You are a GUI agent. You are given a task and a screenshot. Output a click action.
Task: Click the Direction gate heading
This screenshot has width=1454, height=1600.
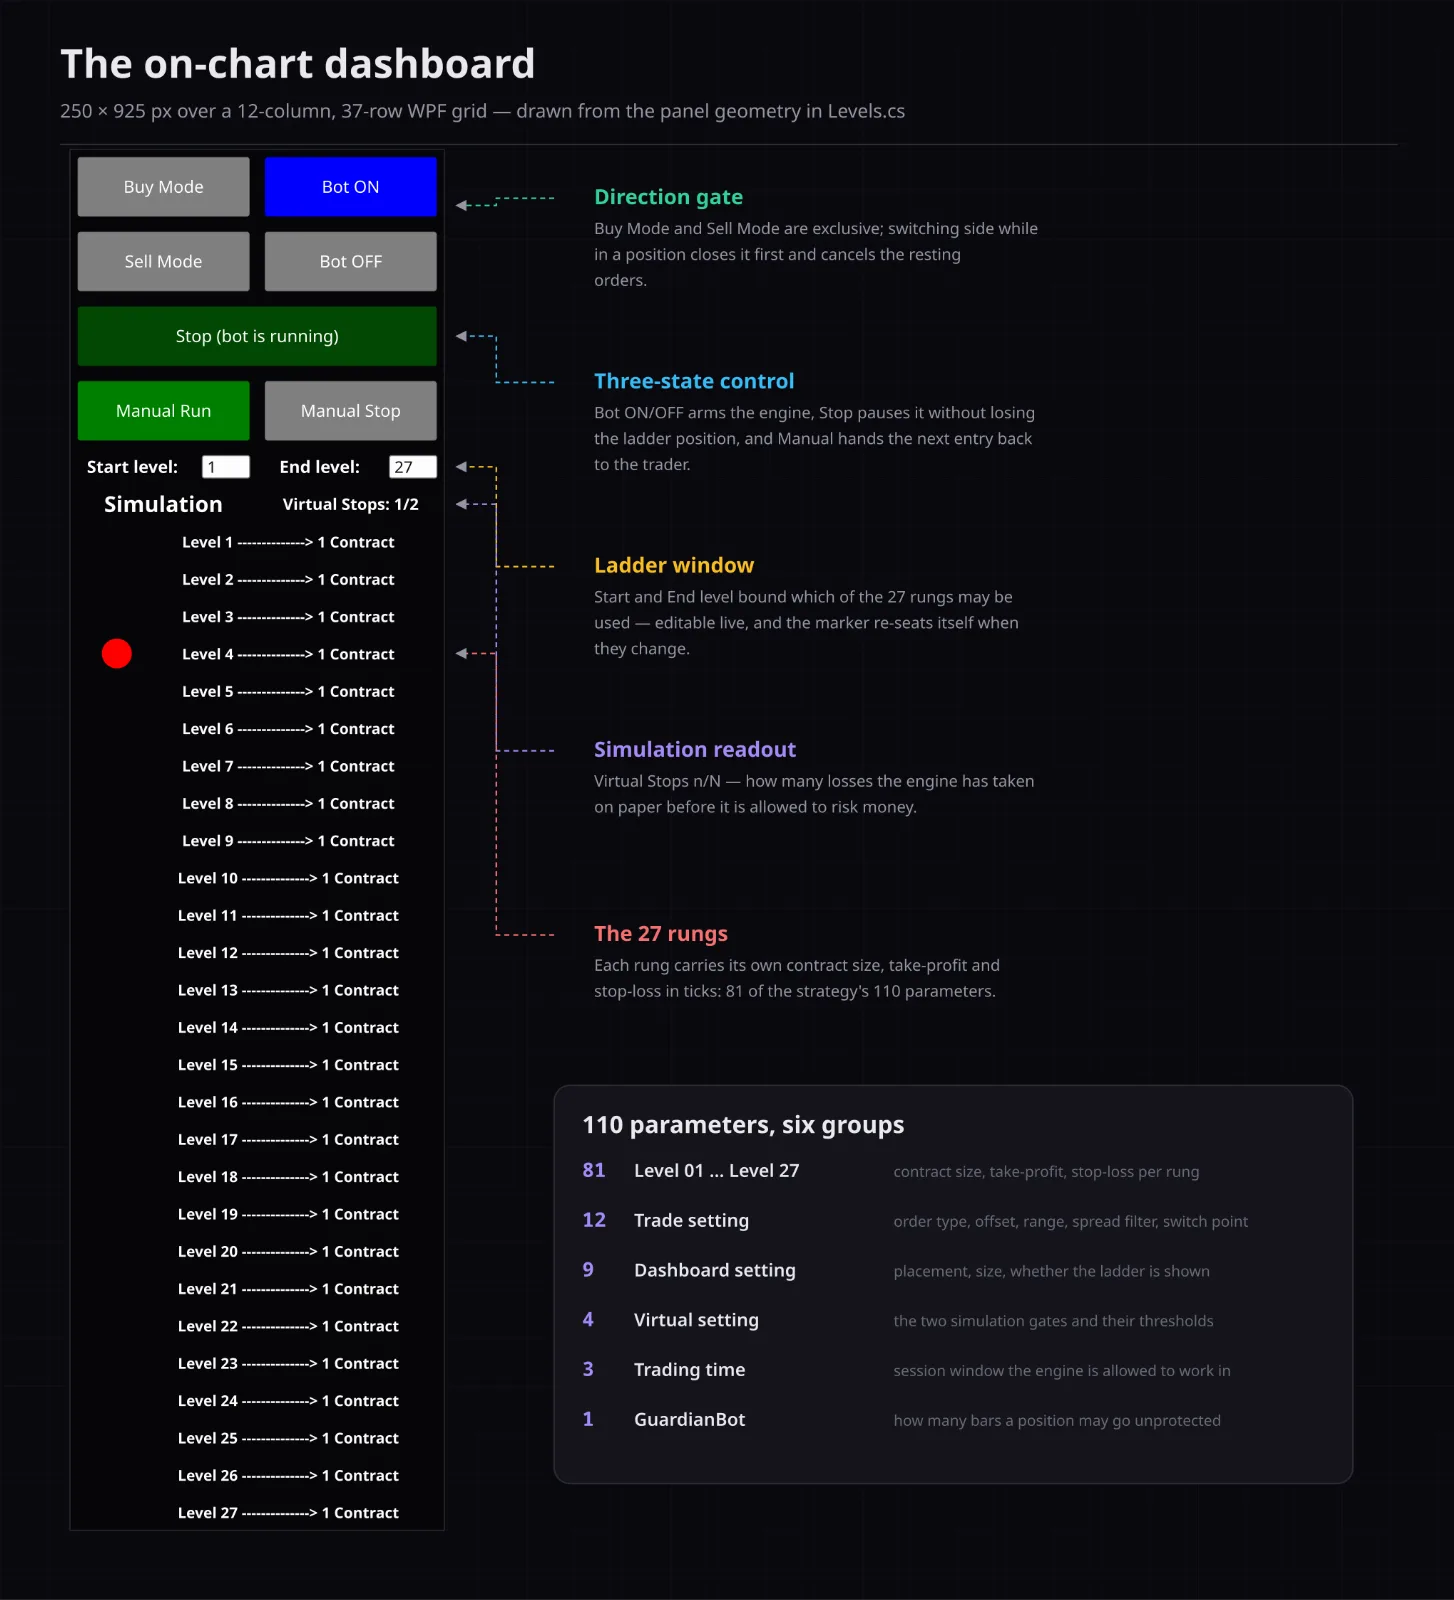[668, 197]
